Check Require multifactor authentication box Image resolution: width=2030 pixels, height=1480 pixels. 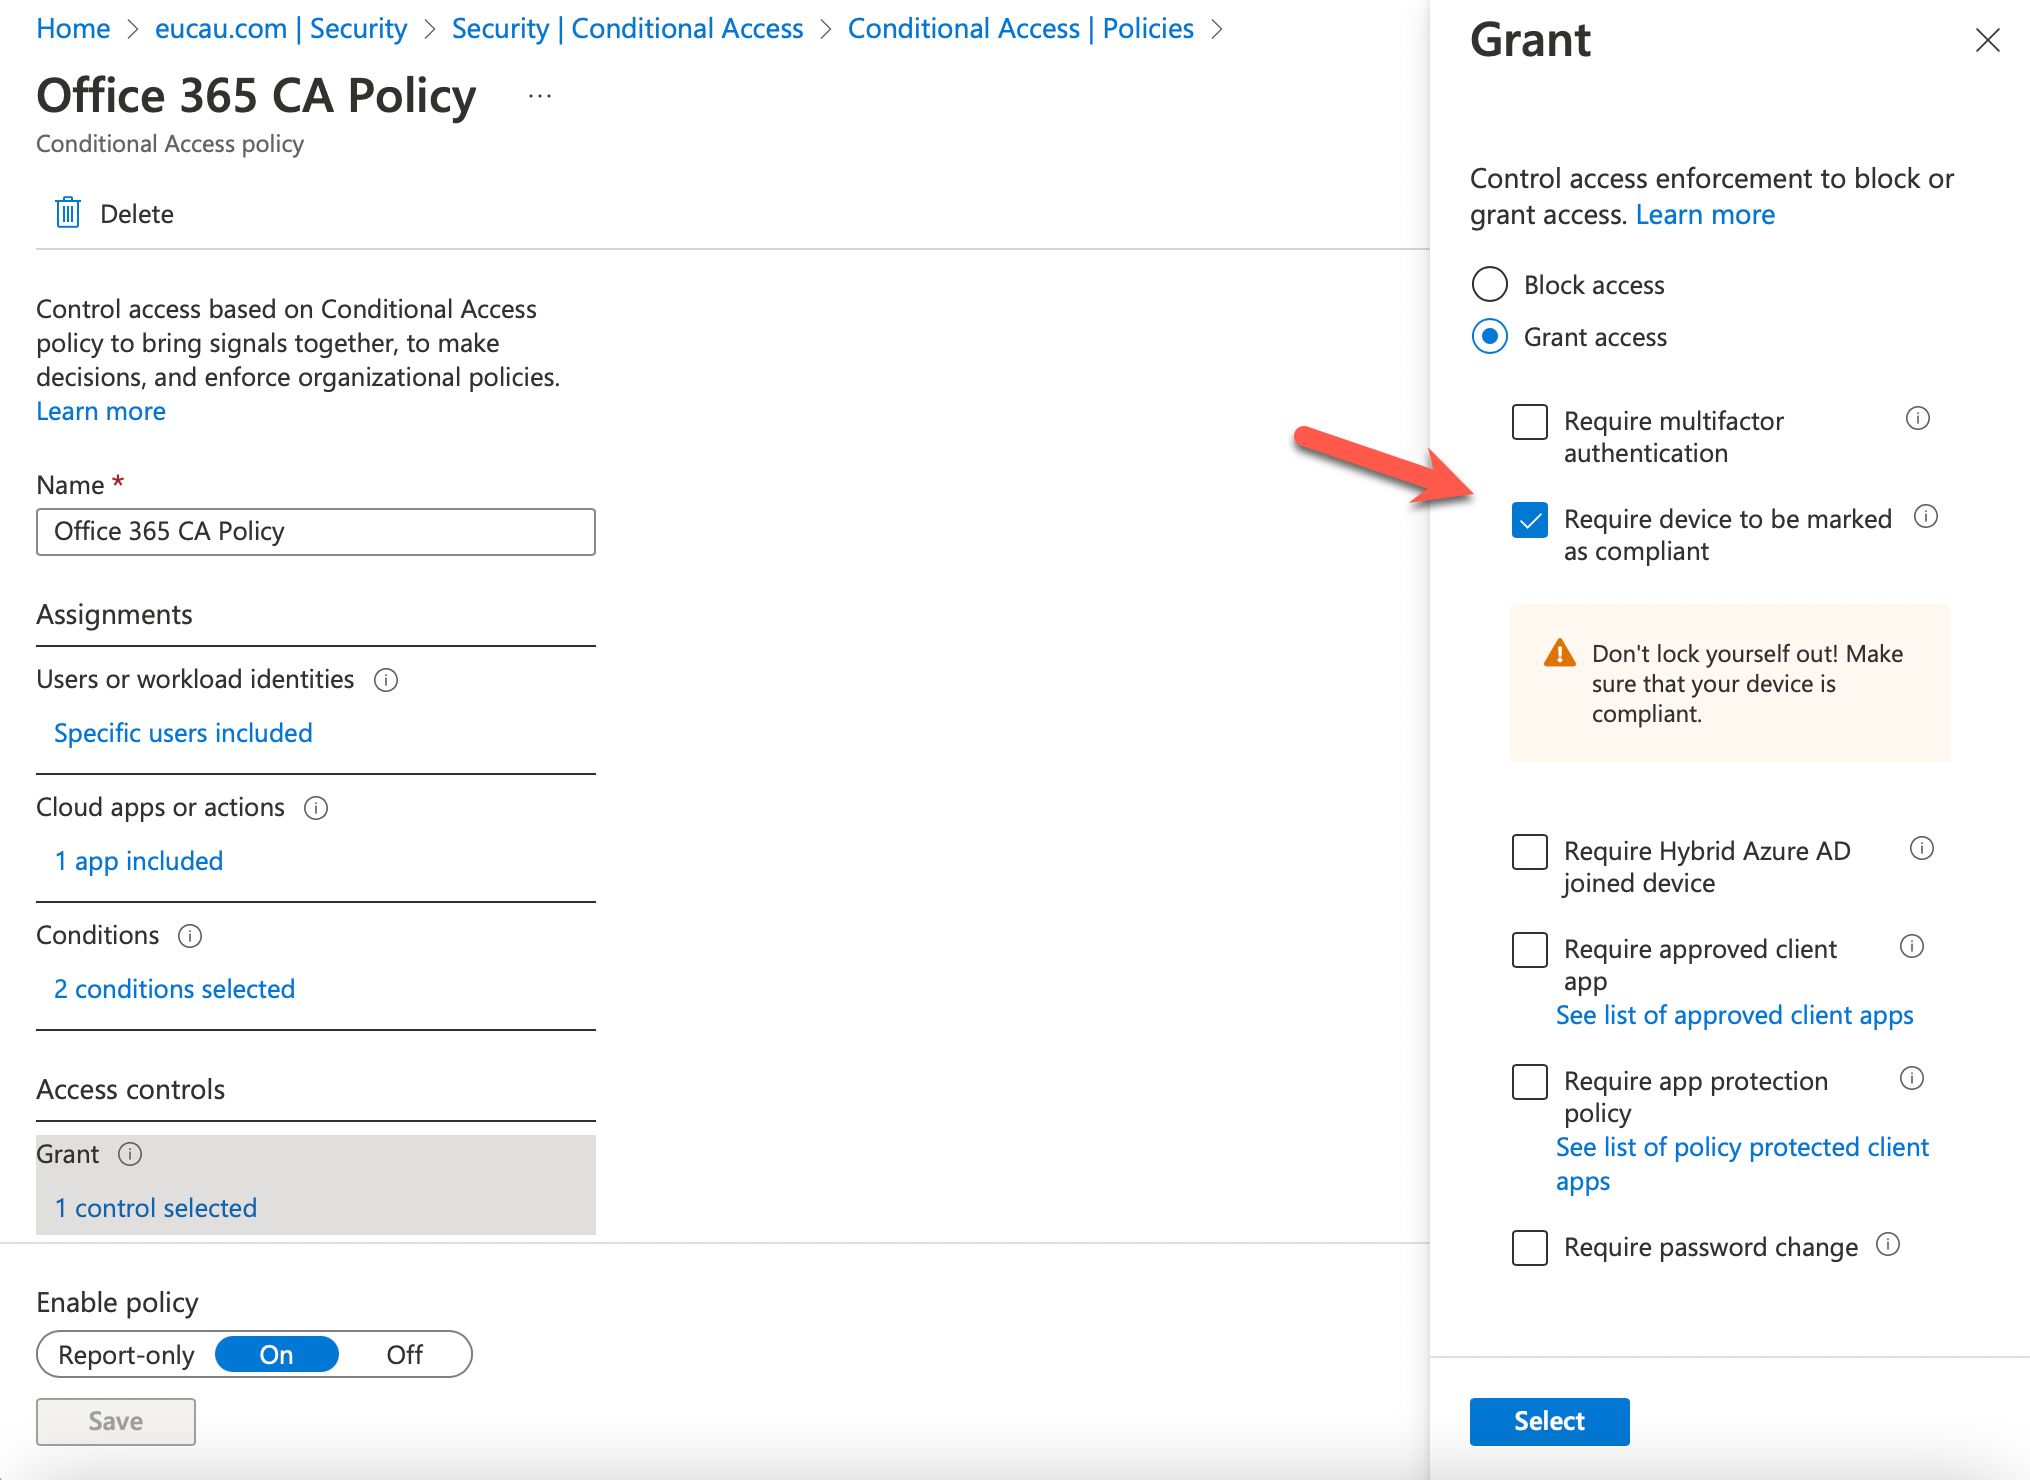(x=1529, y=422)
